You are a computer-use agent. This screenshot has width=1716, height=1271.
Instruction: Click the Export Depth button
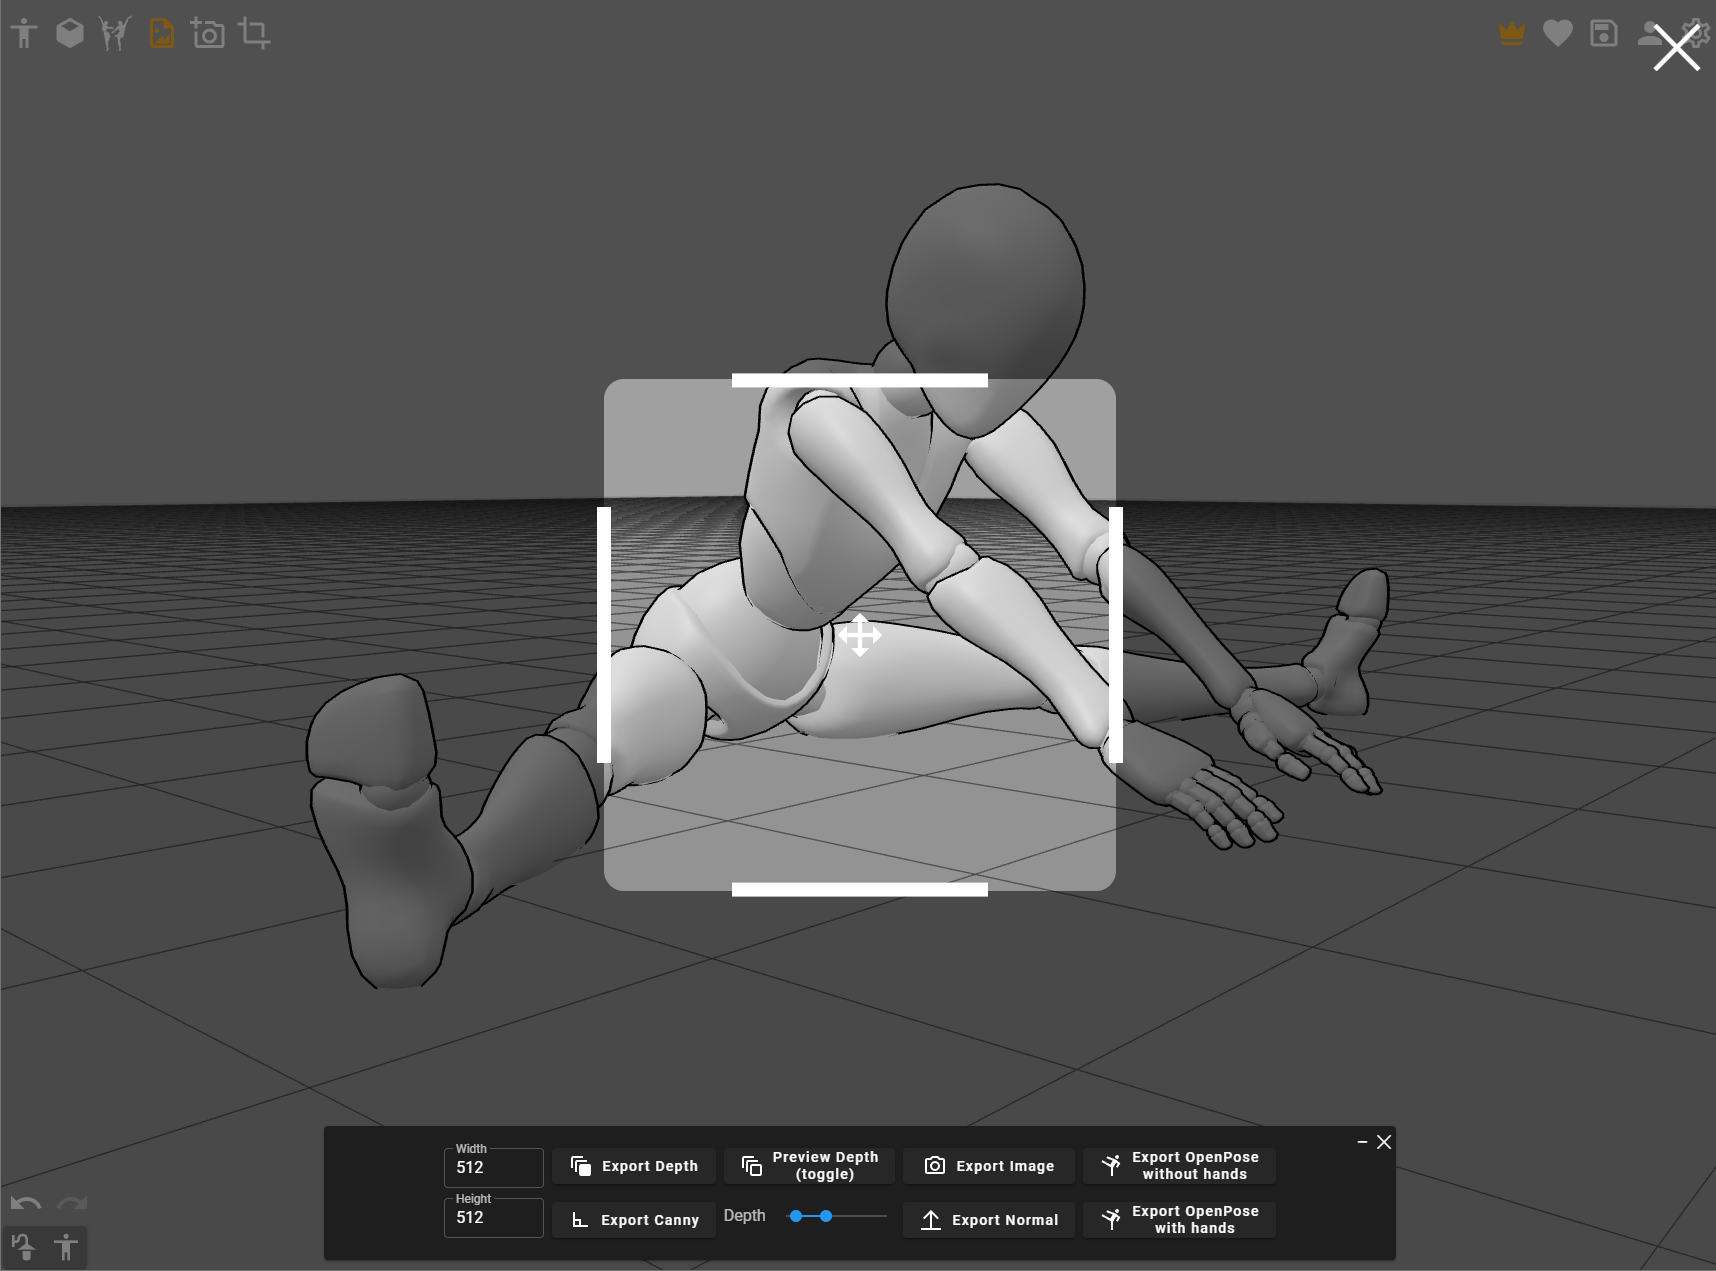tap(634, 1166)
